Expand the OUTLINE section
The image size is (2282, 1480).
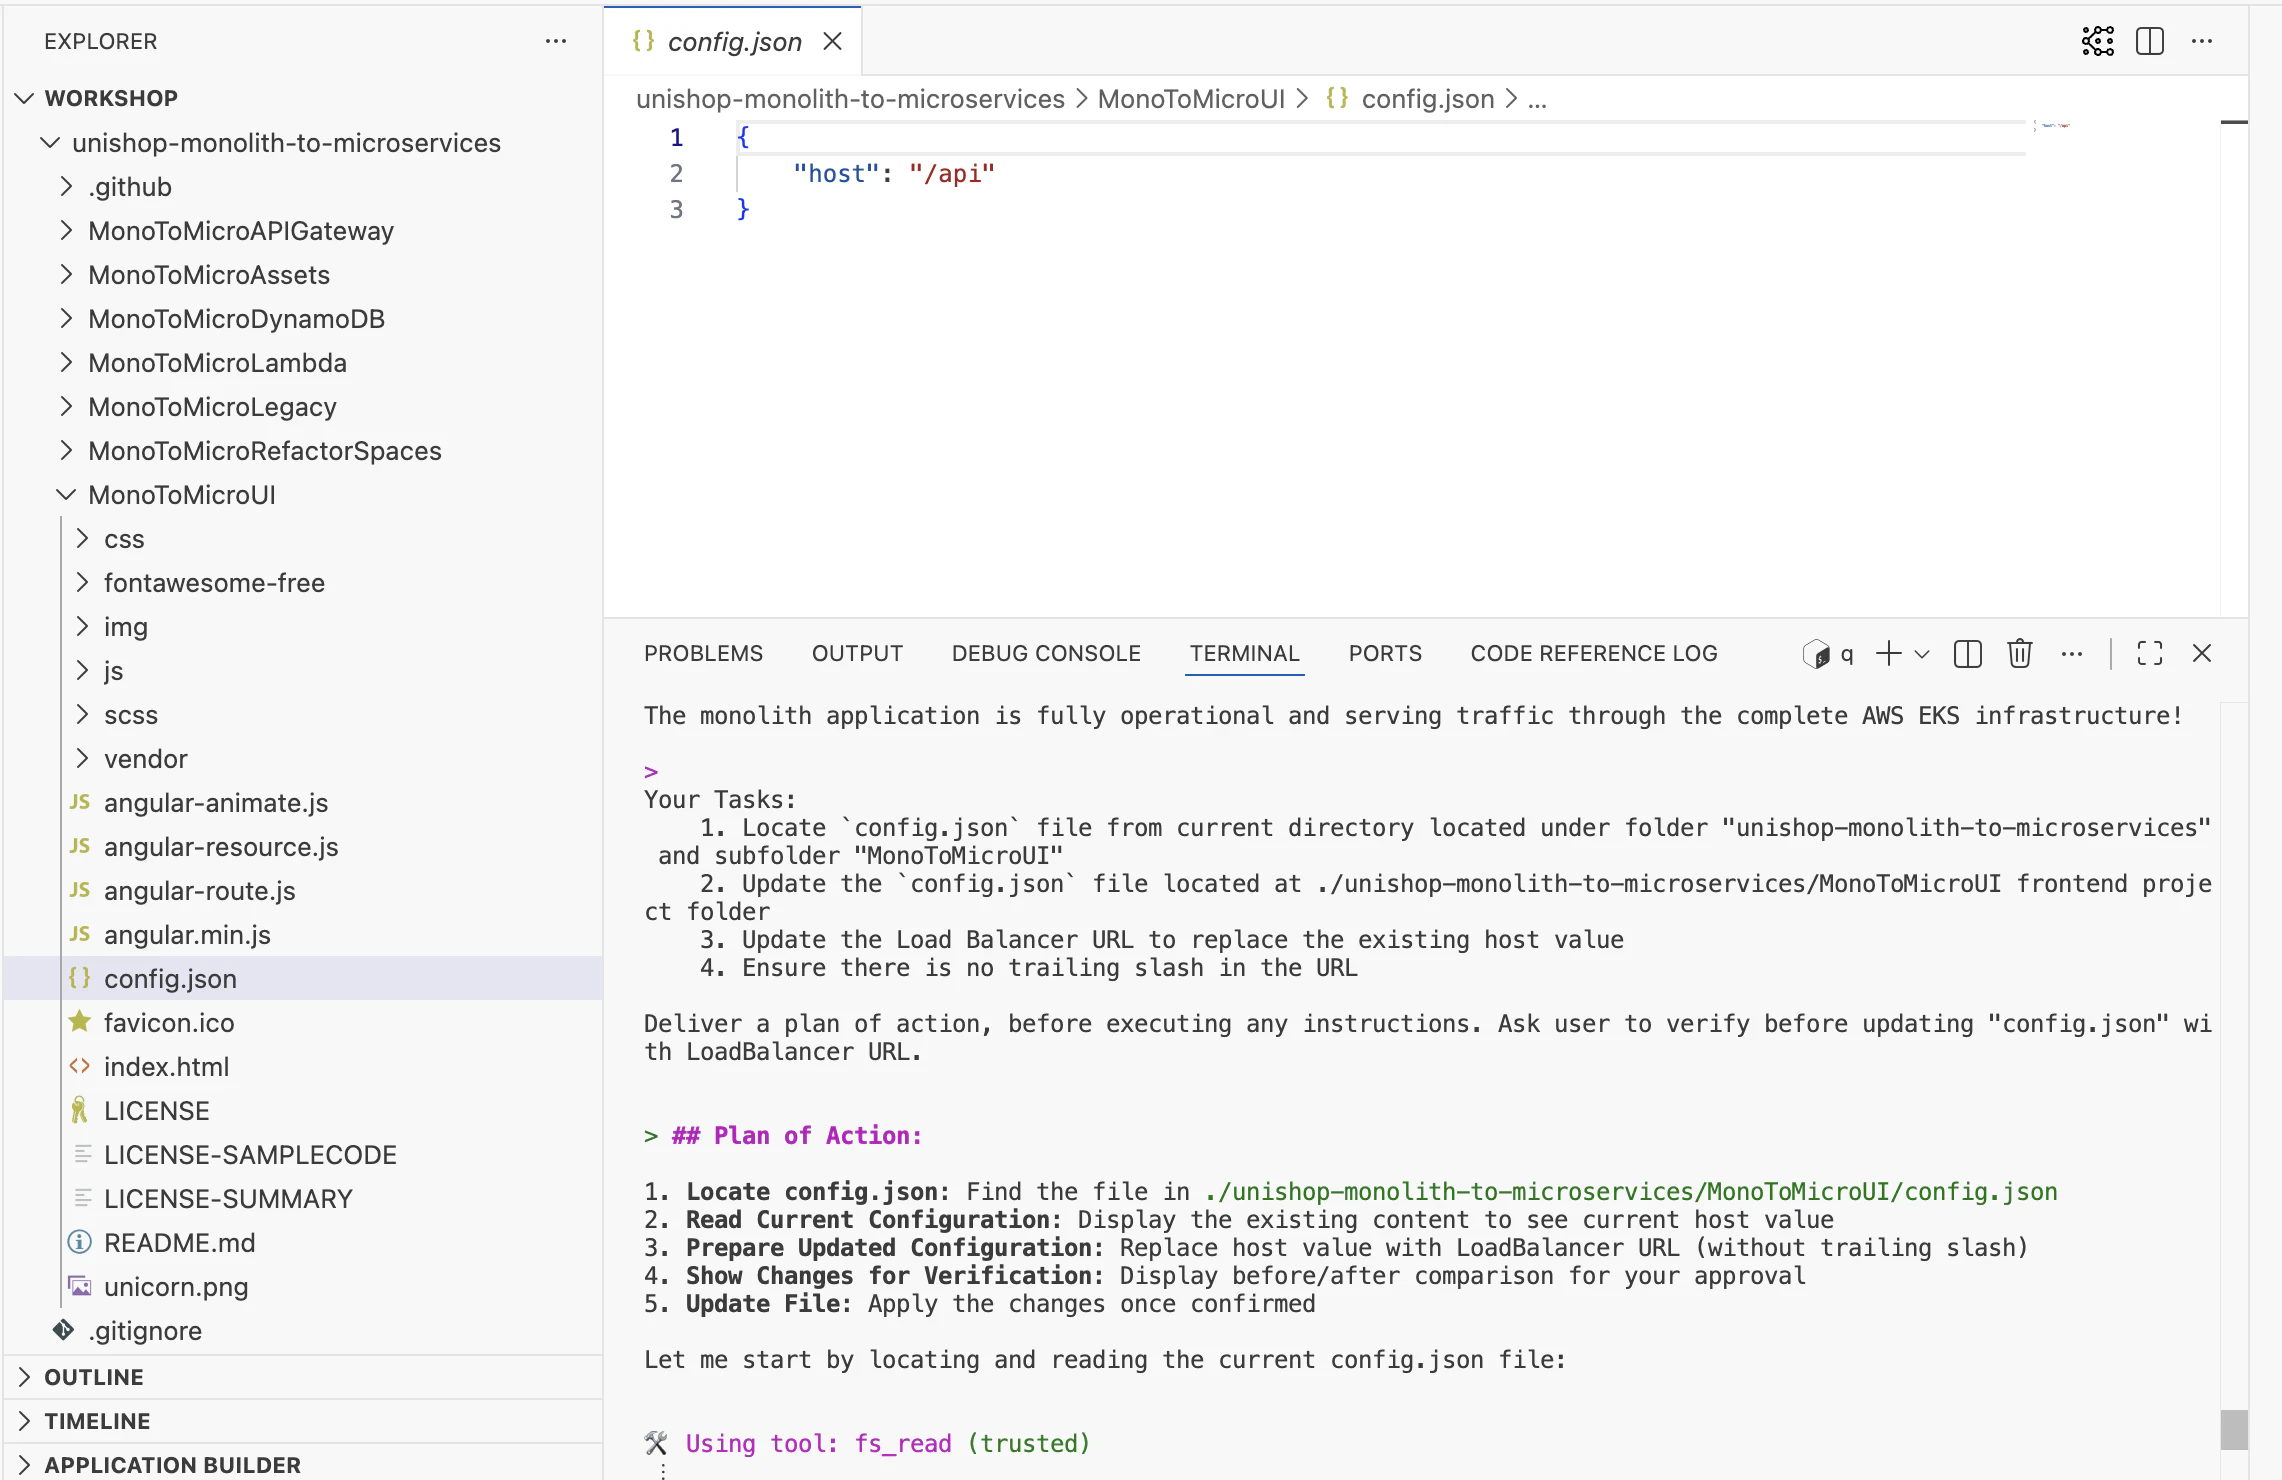coord(303,1377)
